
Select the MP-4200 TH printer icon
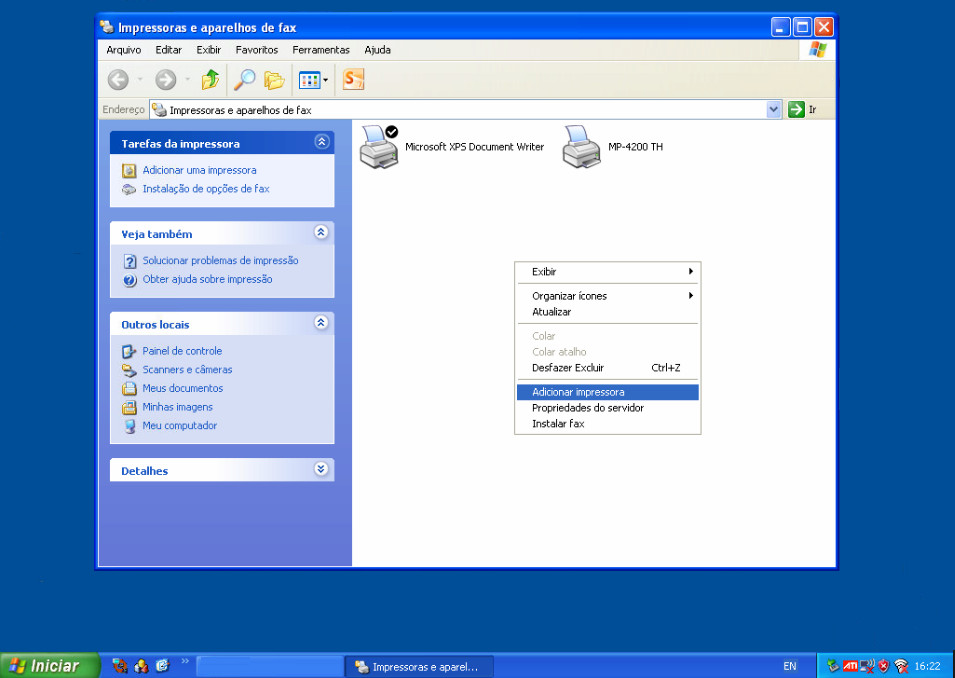pyautogui.click(x=581, y=147)
